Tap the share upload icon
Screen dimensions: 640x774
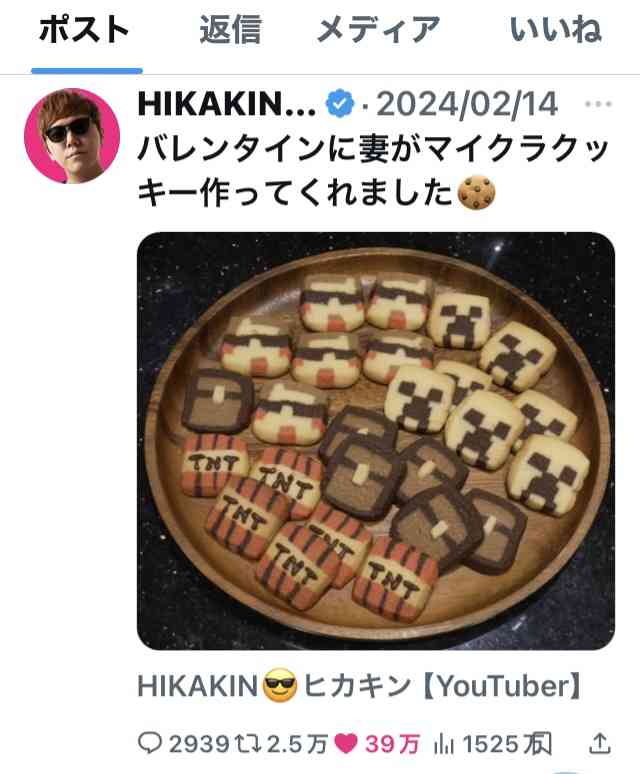[x=600, y=743]
